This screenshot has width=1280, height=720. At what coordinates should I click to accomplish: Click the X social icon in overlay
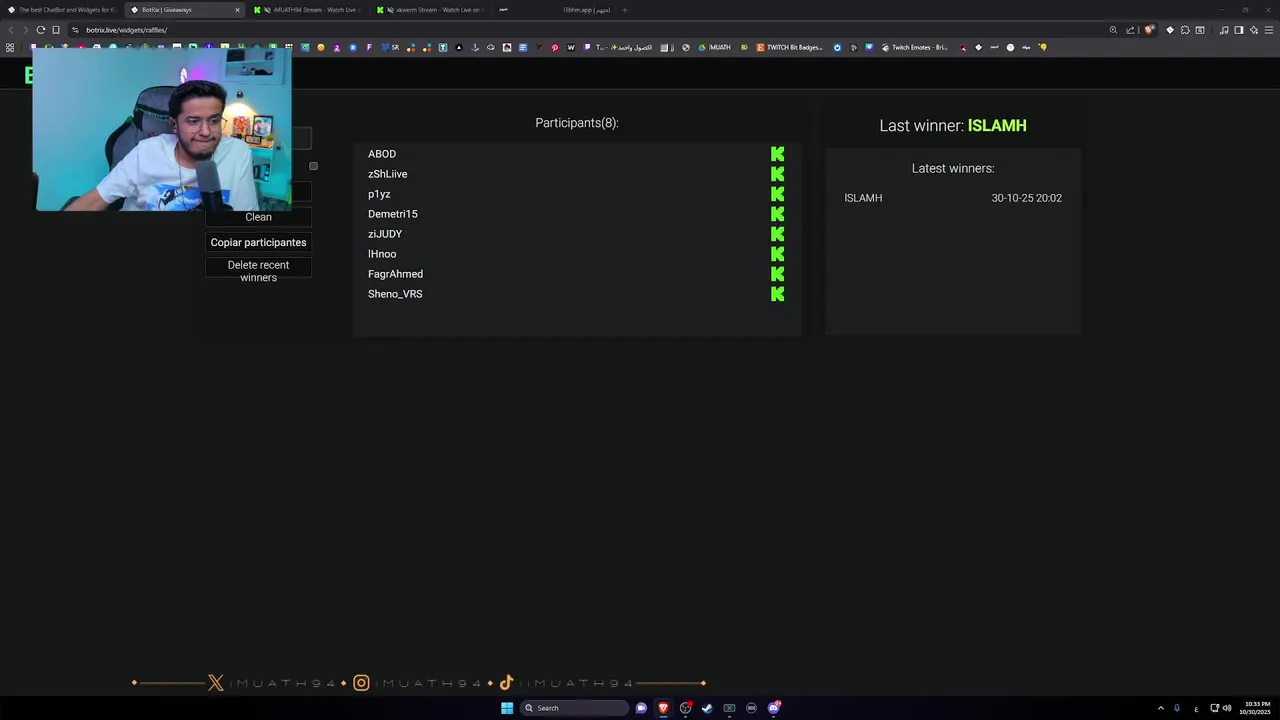tap(216, 683)
